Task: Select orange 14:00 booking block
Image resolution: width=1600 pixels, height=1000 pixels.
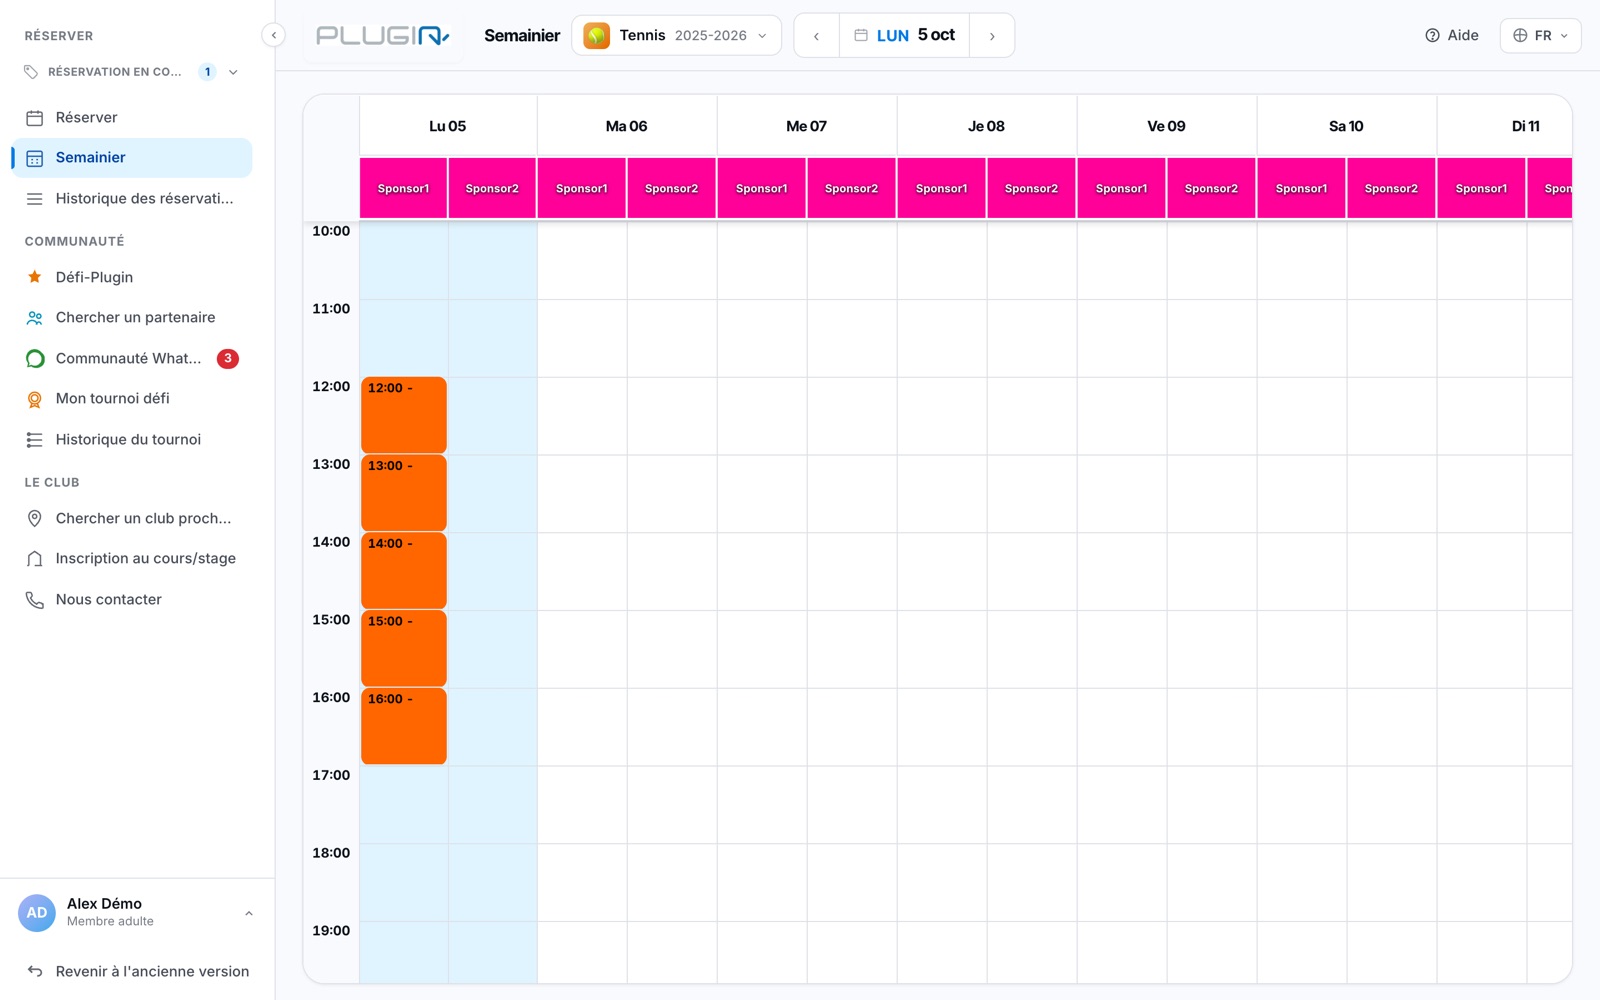Action: (404, 571)
